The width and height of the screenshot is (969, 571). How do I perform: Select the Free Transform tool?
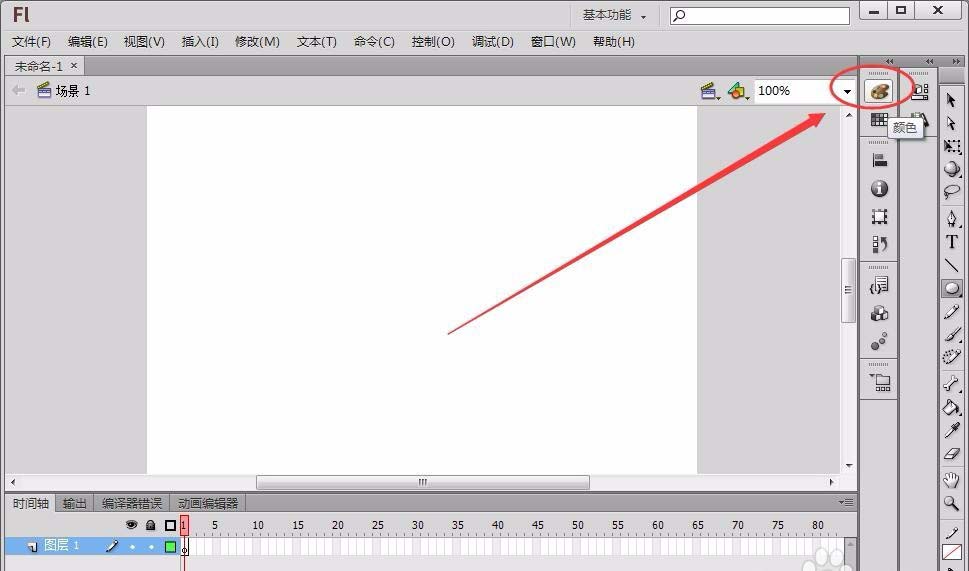click(x=952, y=146)
